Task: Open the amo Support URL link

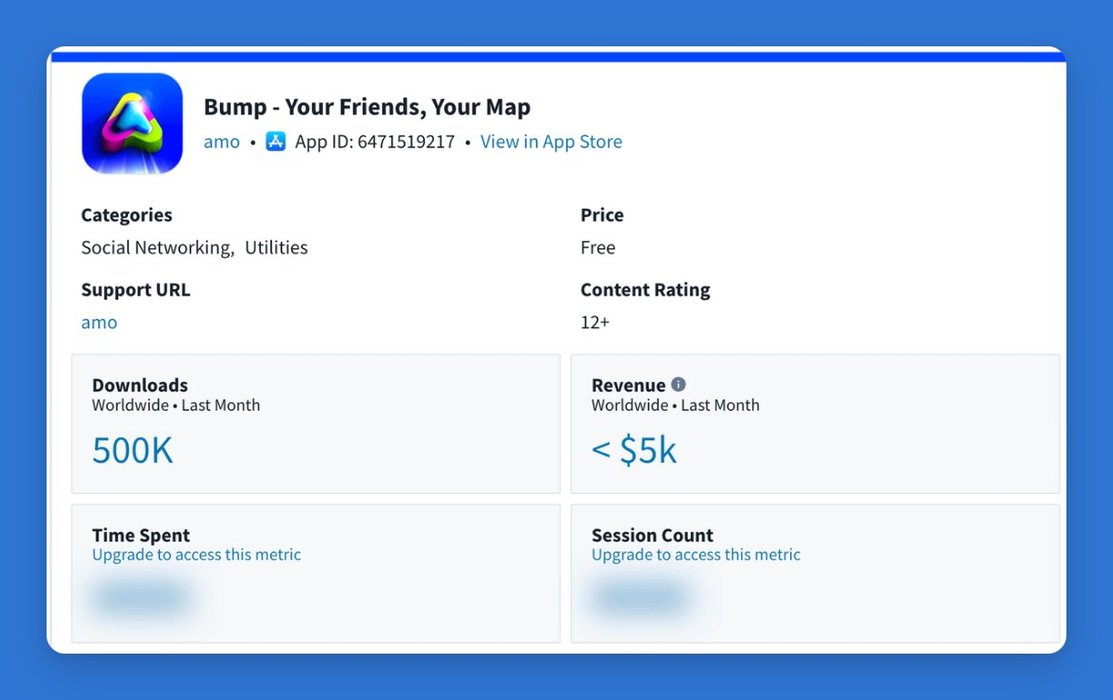Action: pyautogui.click(x=99, y=322)
